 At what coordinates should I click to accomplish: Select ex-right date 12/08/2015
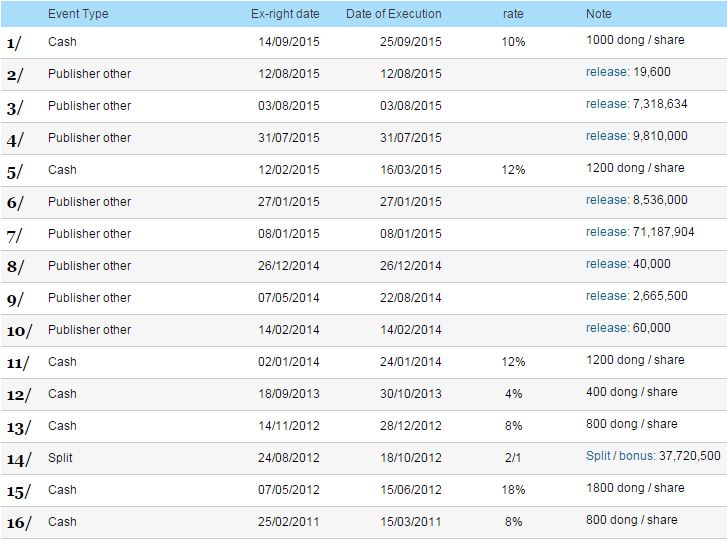(x=289, y=74)
